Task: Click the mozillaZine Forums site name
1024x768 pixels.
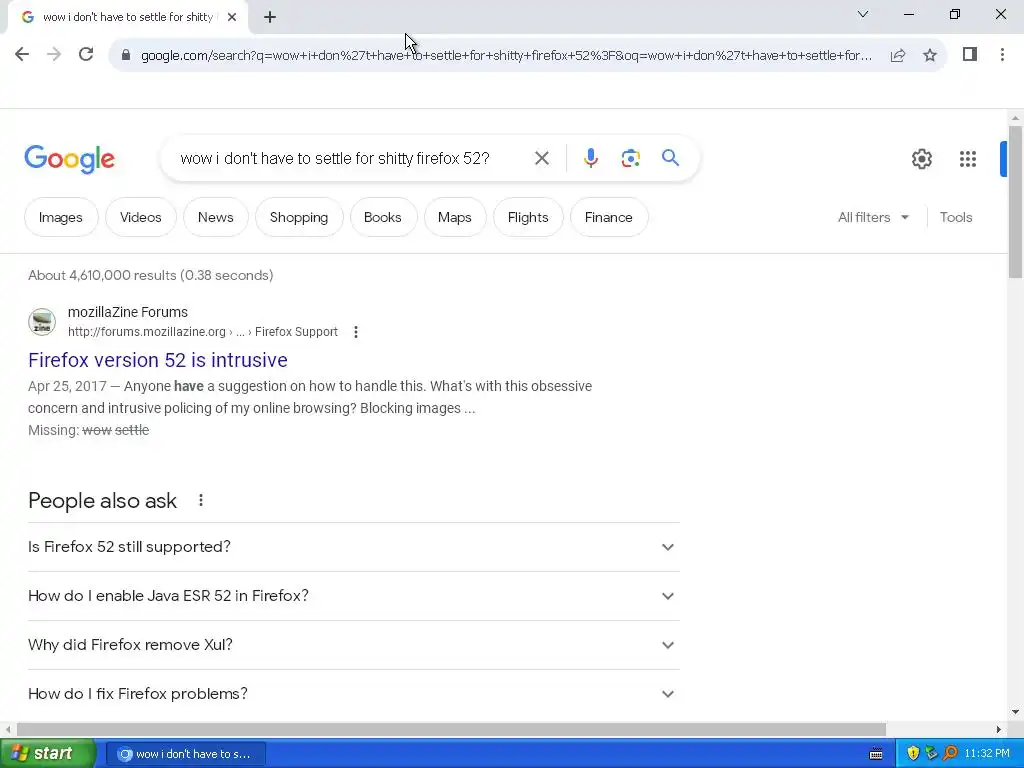Action: [x=128, y=312]
